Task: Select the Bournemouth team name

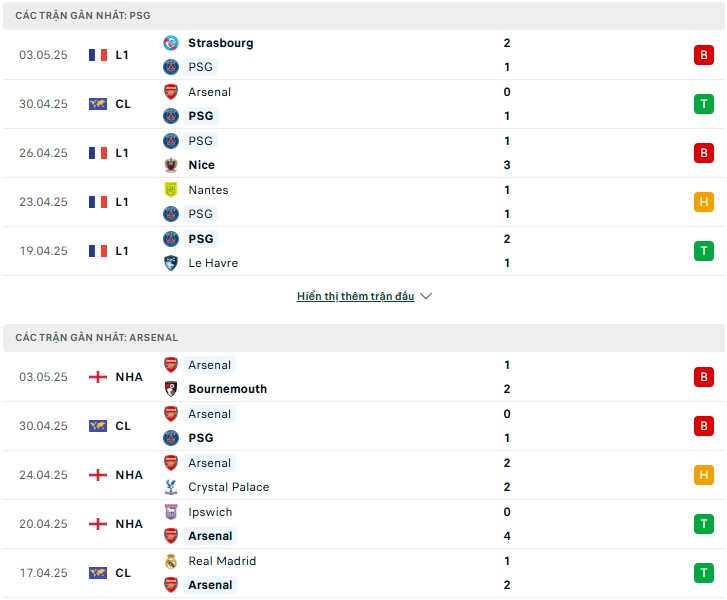Action: tap(228, 389)
